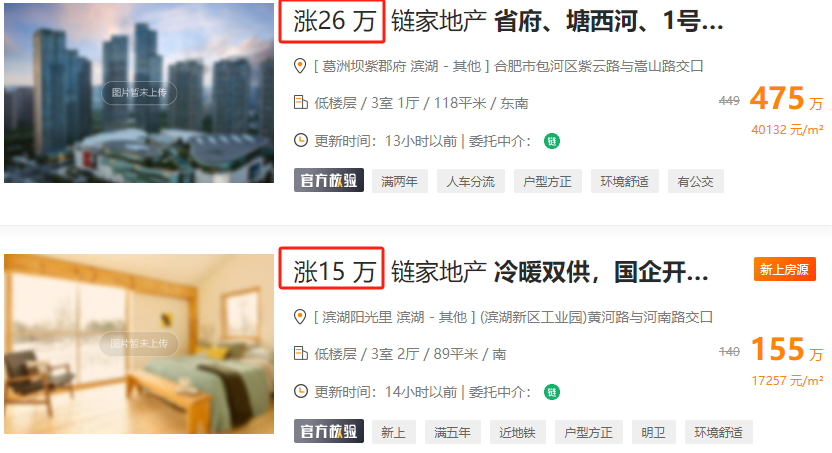This screenshot has height=453, width=832.
Task: Select the 满五年 tag
Action: (x=453, y=432)
